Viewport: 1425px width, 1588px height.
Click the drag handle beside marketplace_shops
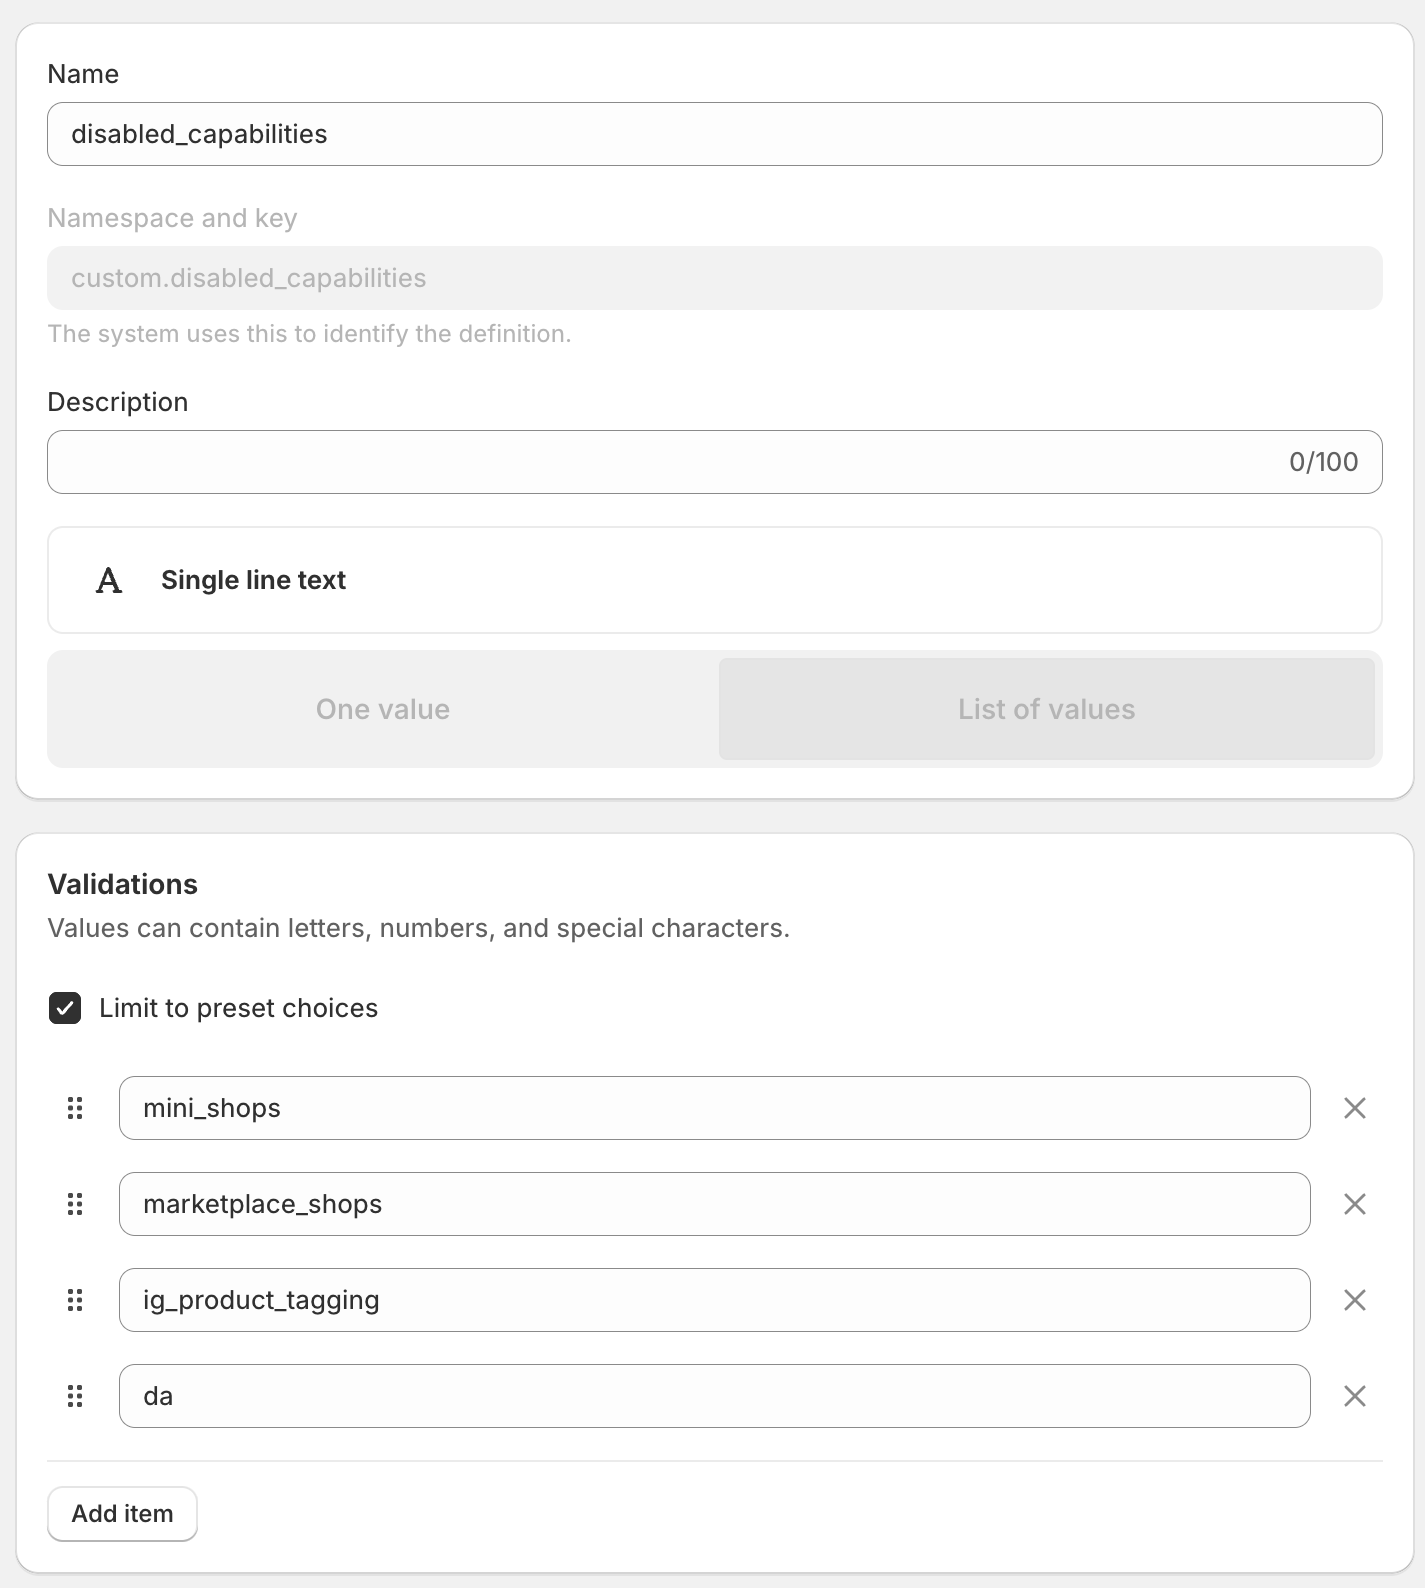75,1204
